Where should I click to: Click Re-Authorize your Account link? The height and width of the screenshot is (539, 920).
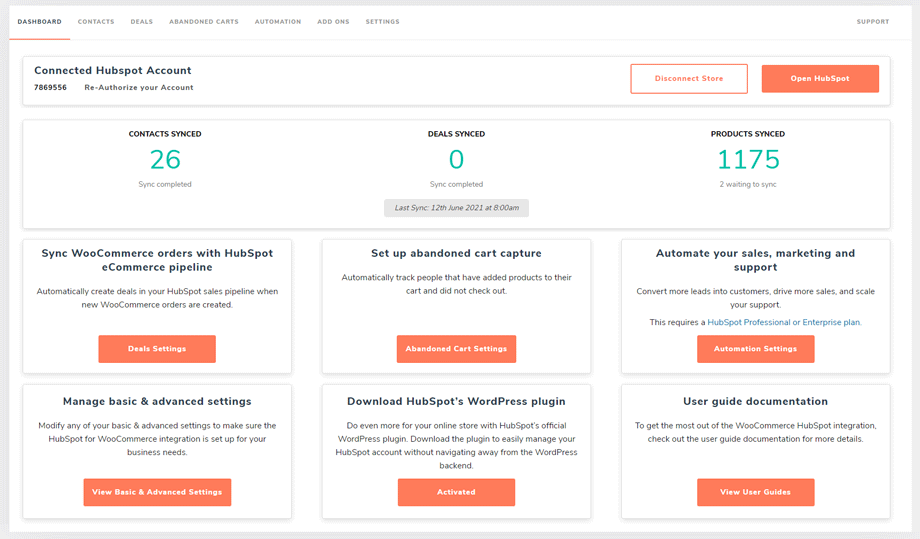pyautogui.click(x=139, y=87)
